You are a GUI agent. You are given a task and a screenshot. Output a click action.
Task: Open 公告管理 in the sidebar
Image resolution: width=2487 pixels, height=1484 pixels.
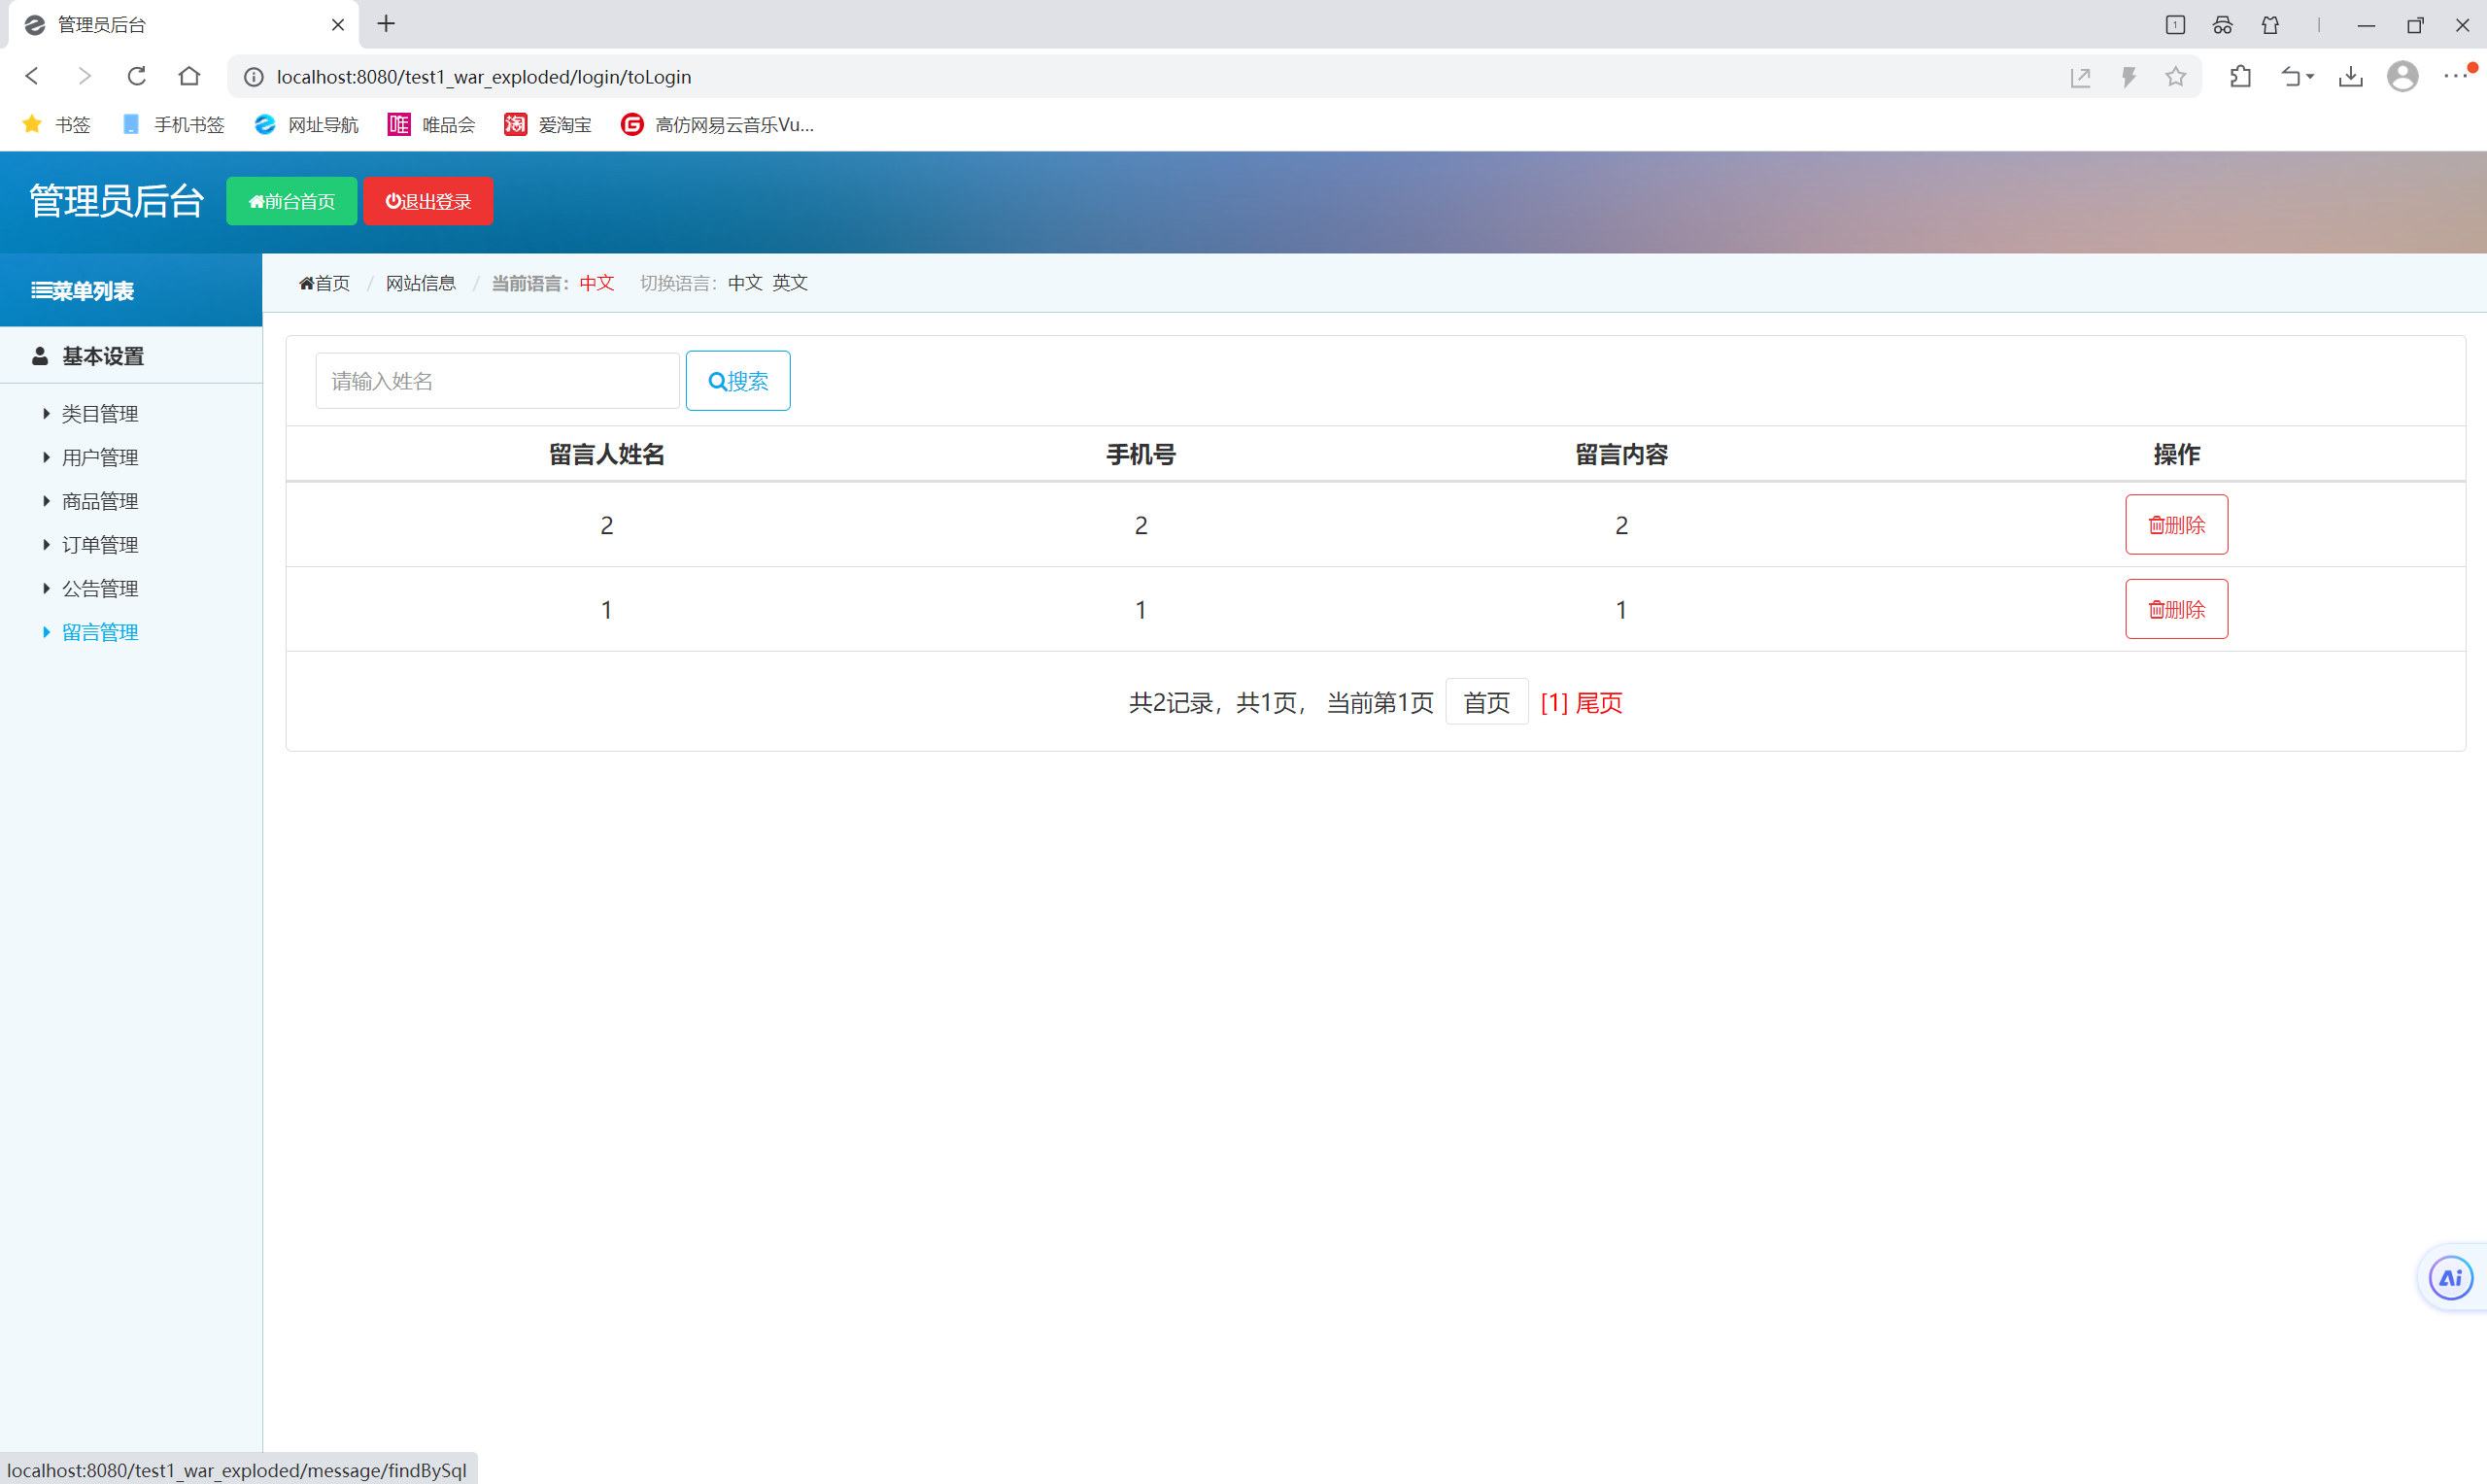tap(100, 588)
